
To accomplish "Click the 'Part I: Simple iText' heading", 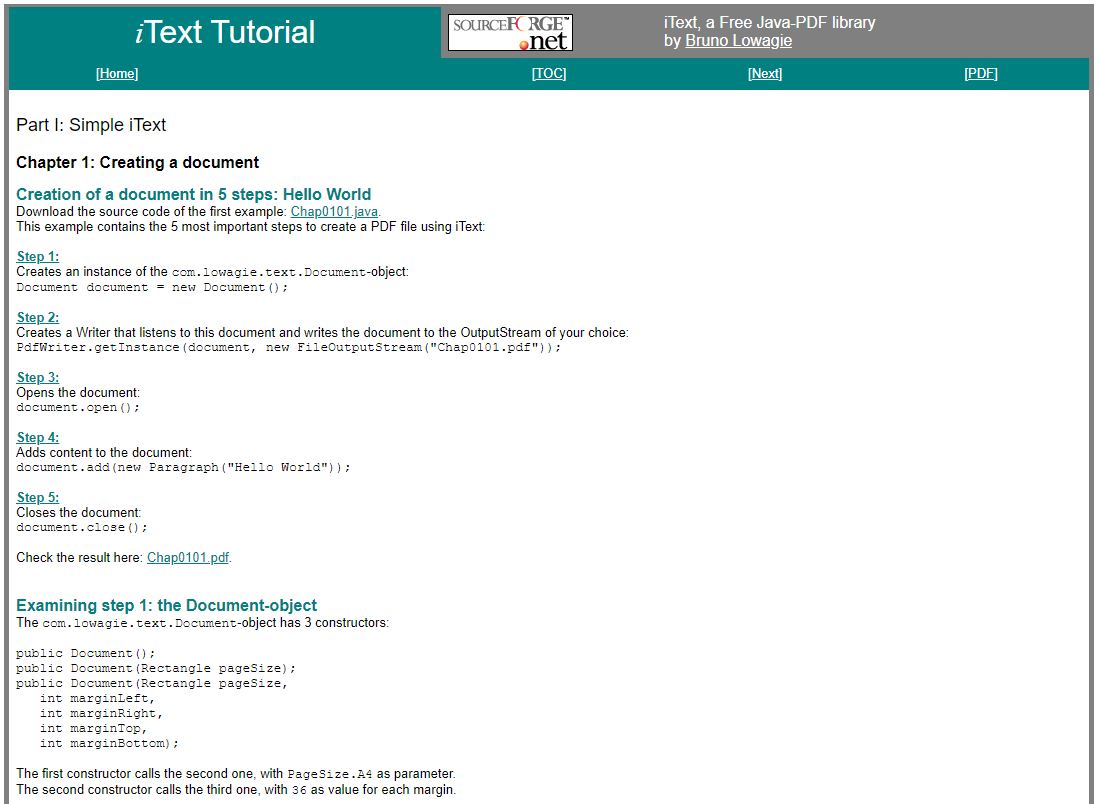I will 91,125.
